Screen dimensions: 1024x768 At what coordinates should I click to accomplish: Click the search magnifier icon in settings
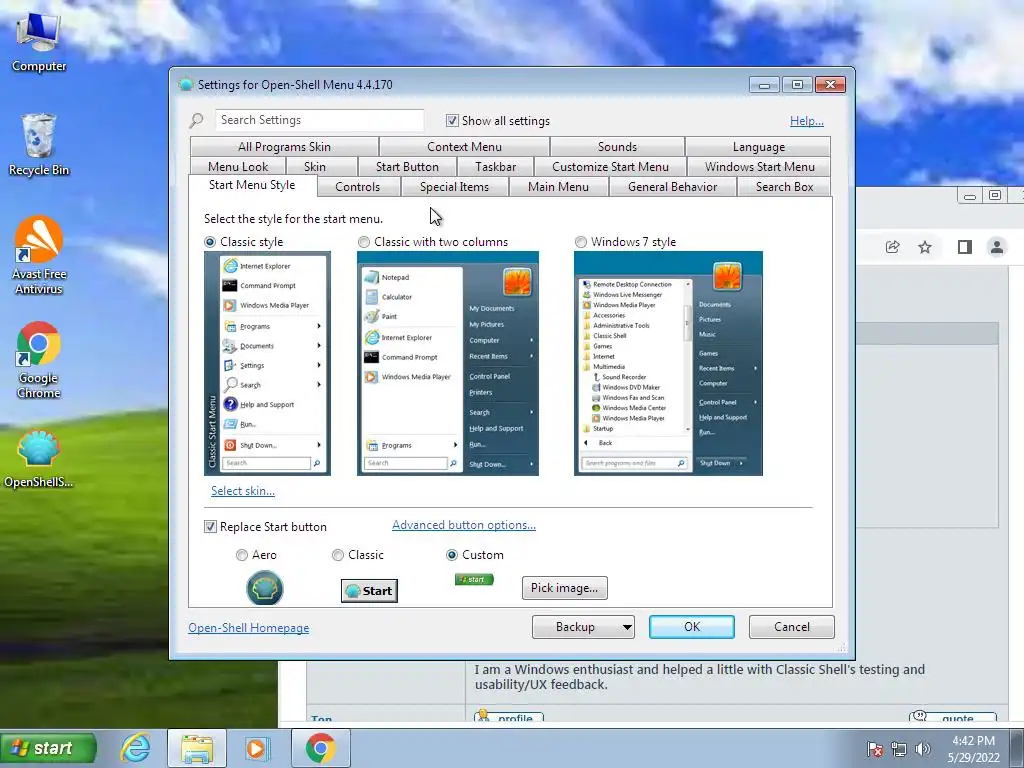[197, 120]
